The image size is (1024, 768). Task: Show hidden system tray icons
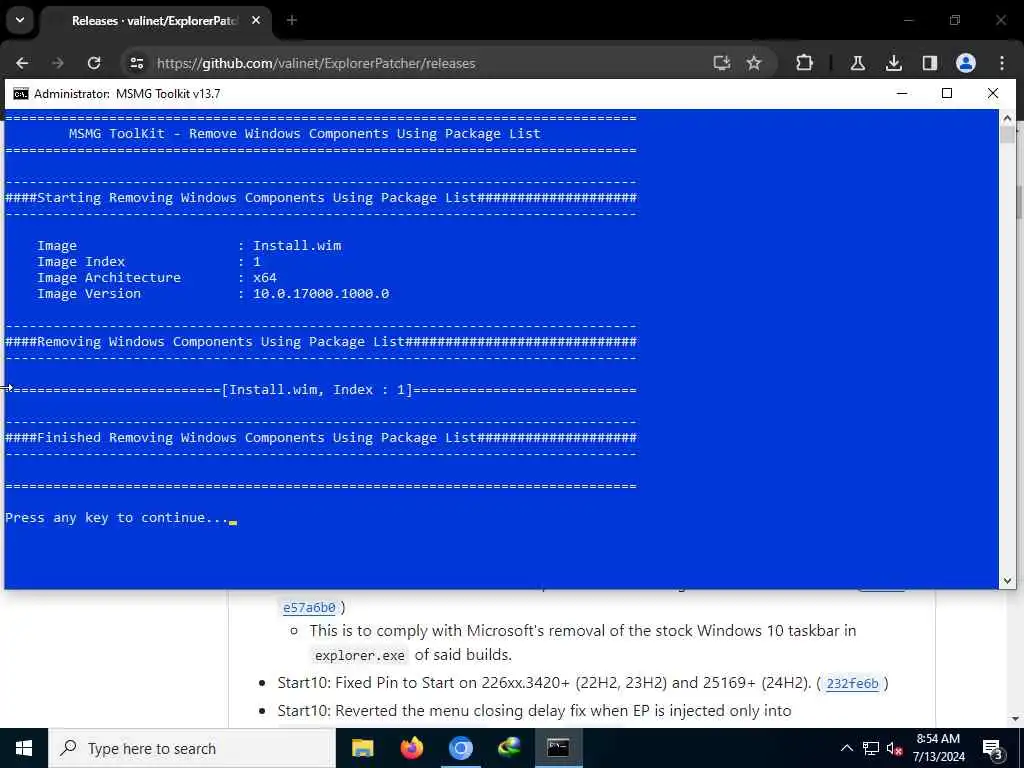[846, 748]
